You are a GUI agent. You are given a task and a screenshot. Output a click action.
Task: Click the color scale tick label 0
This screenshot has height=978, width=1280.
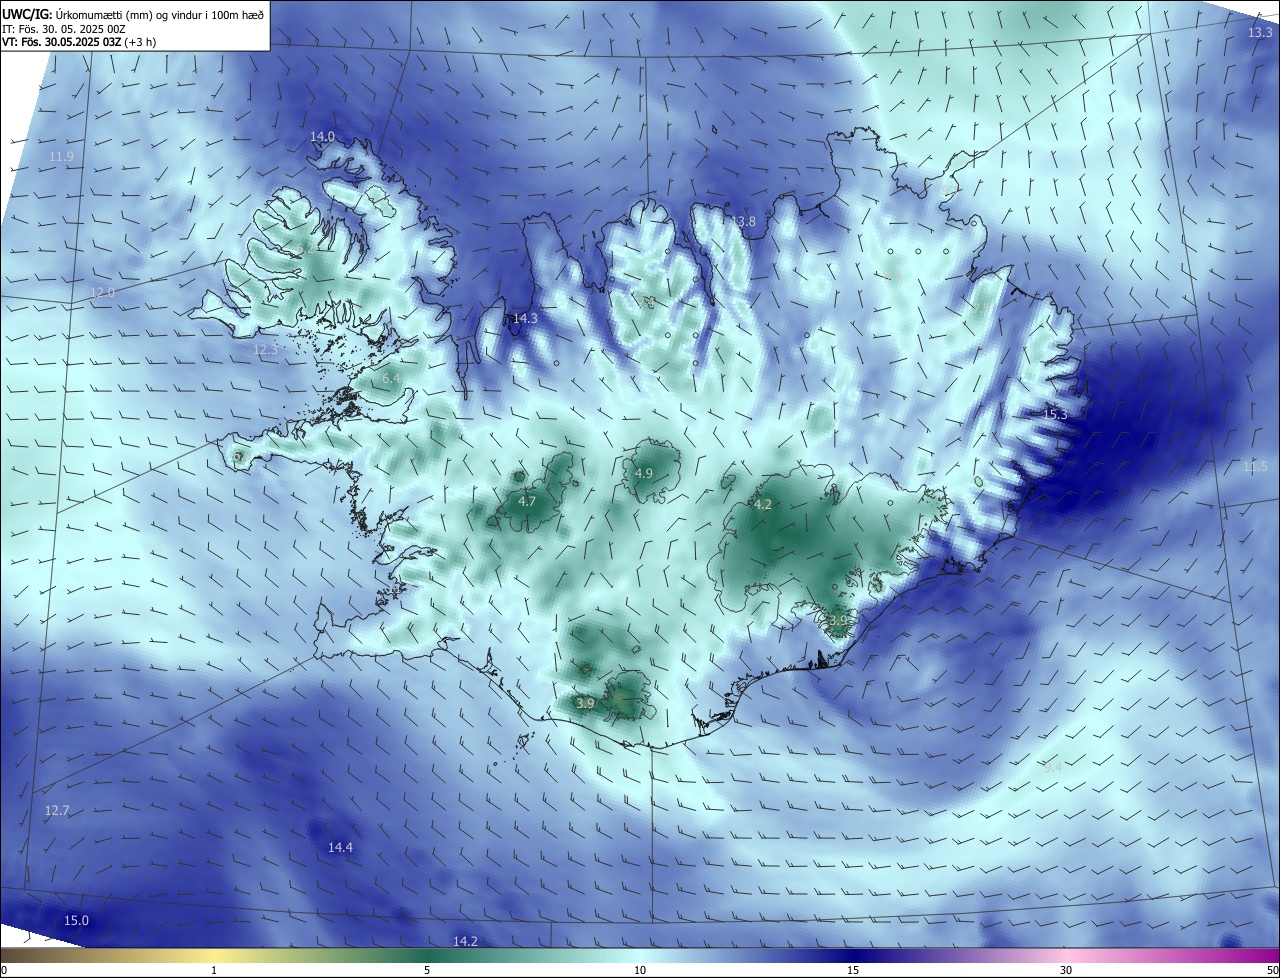coord(4,970)
